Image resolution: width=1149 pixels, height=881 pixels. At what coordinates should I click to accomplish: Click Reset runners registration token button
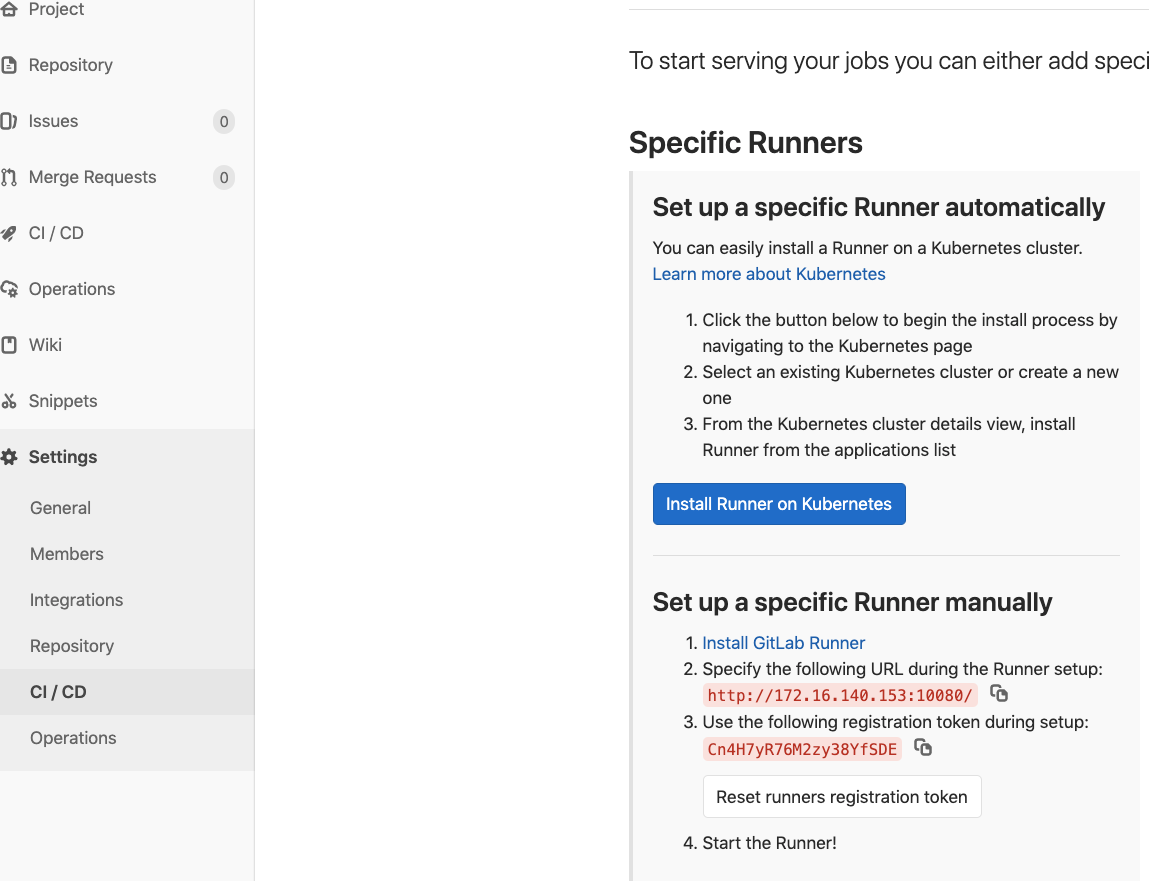(x=841, y=797)
